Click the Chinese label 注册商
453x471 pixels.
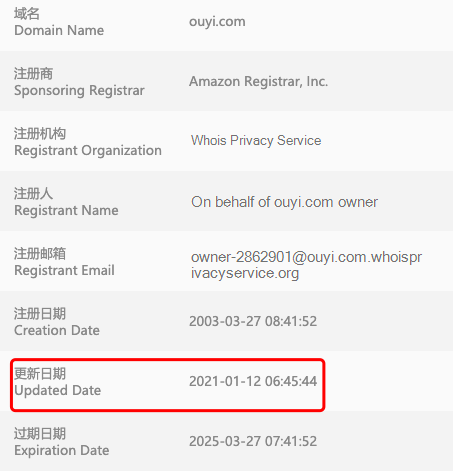point(33,74)
